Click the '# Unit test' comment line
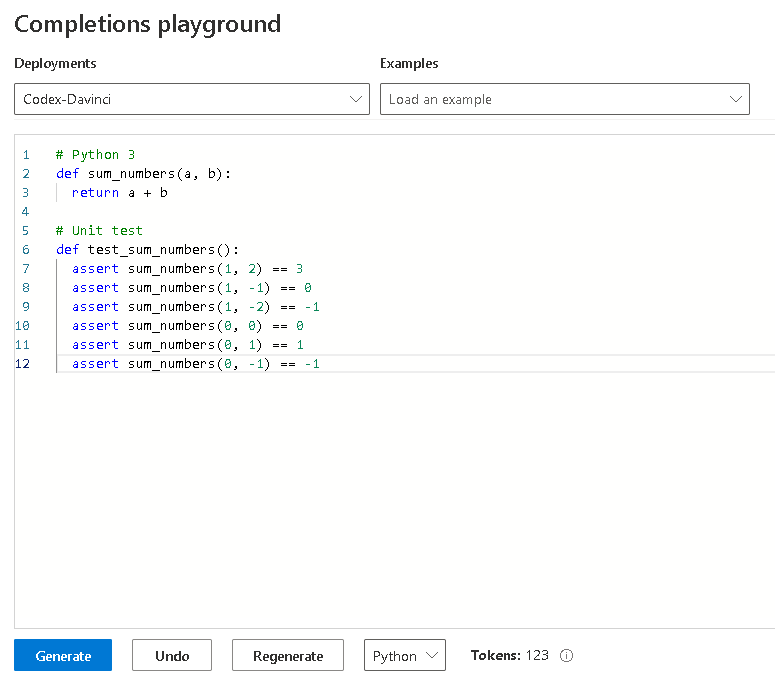The width and height of the screenshot is (775, 682). tap(99, 231)
